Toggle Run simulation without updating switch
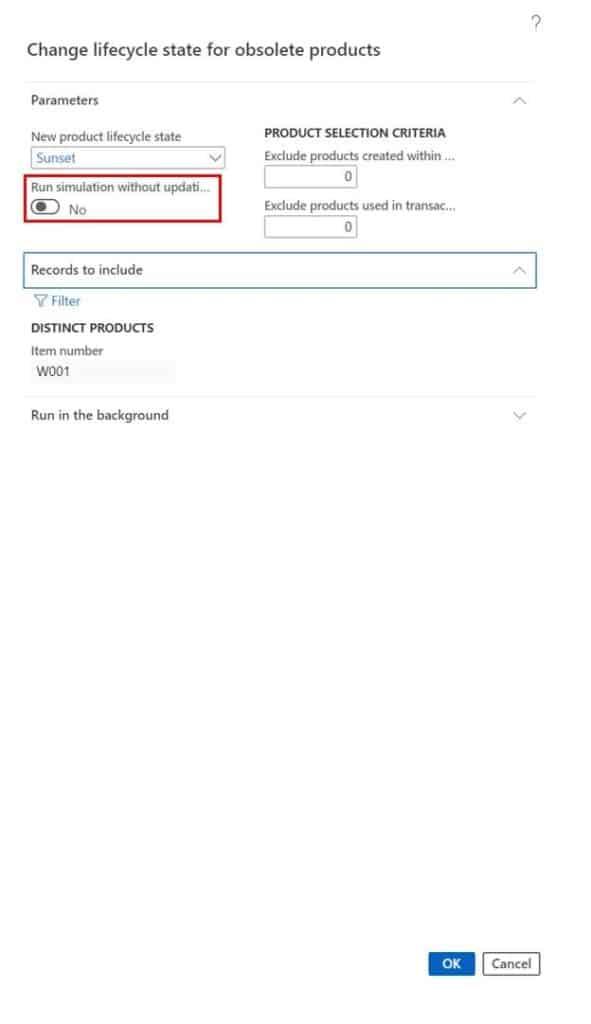This screenshot has height=1024, width=591. tap(45, 207)
